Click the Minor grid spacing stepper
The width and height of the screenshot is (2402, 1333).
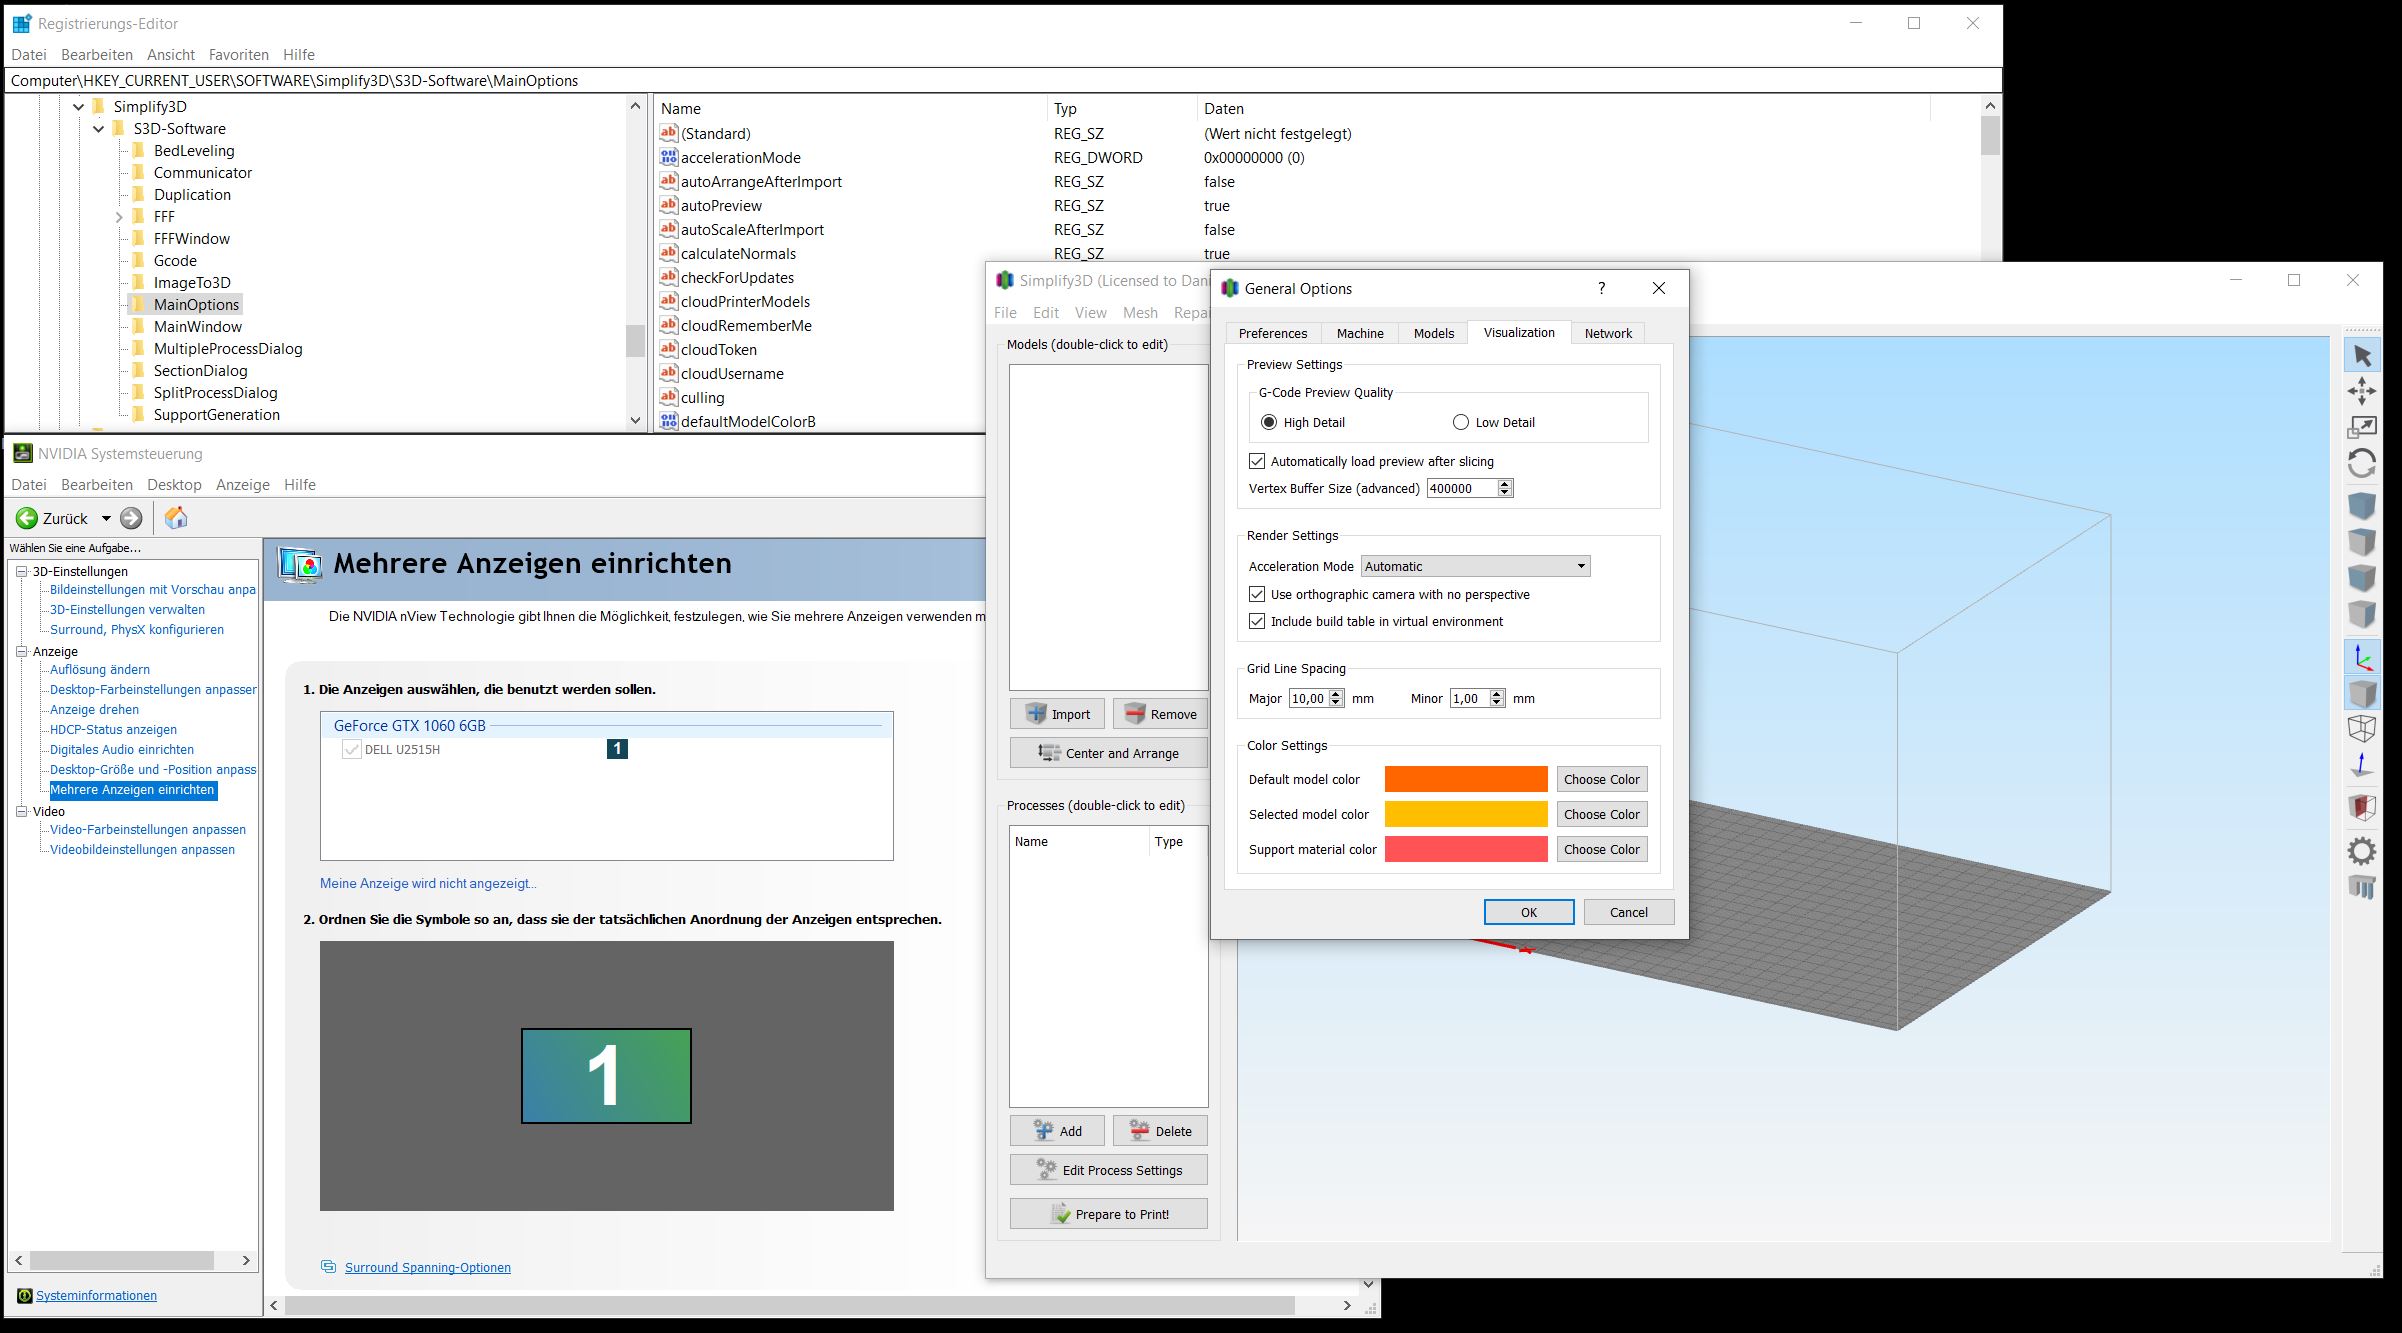(1497, 698)
